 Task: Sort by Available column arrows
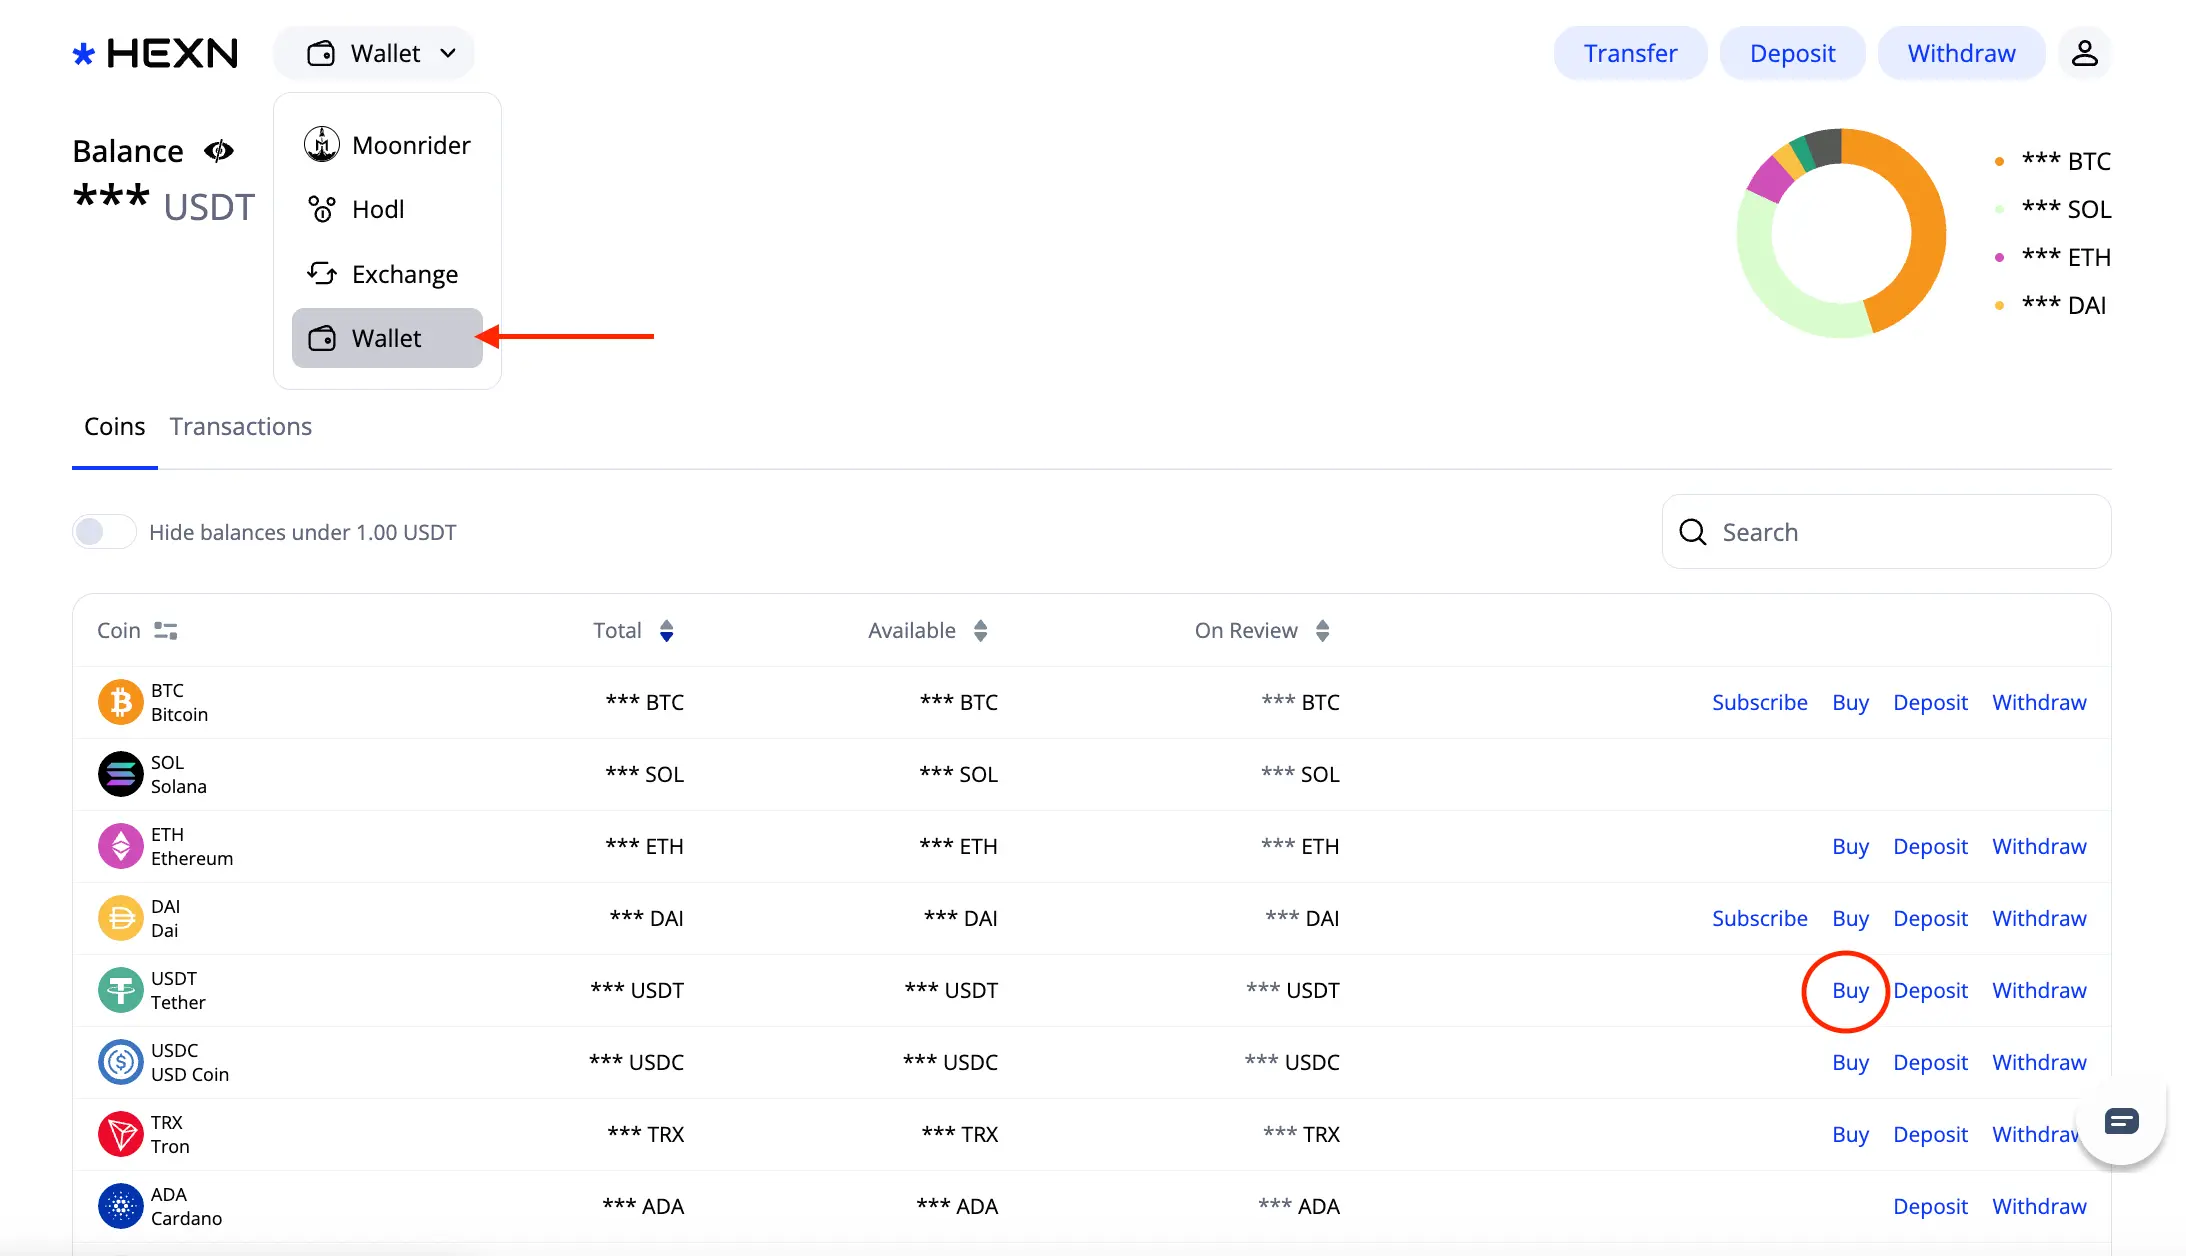point(981,631)
